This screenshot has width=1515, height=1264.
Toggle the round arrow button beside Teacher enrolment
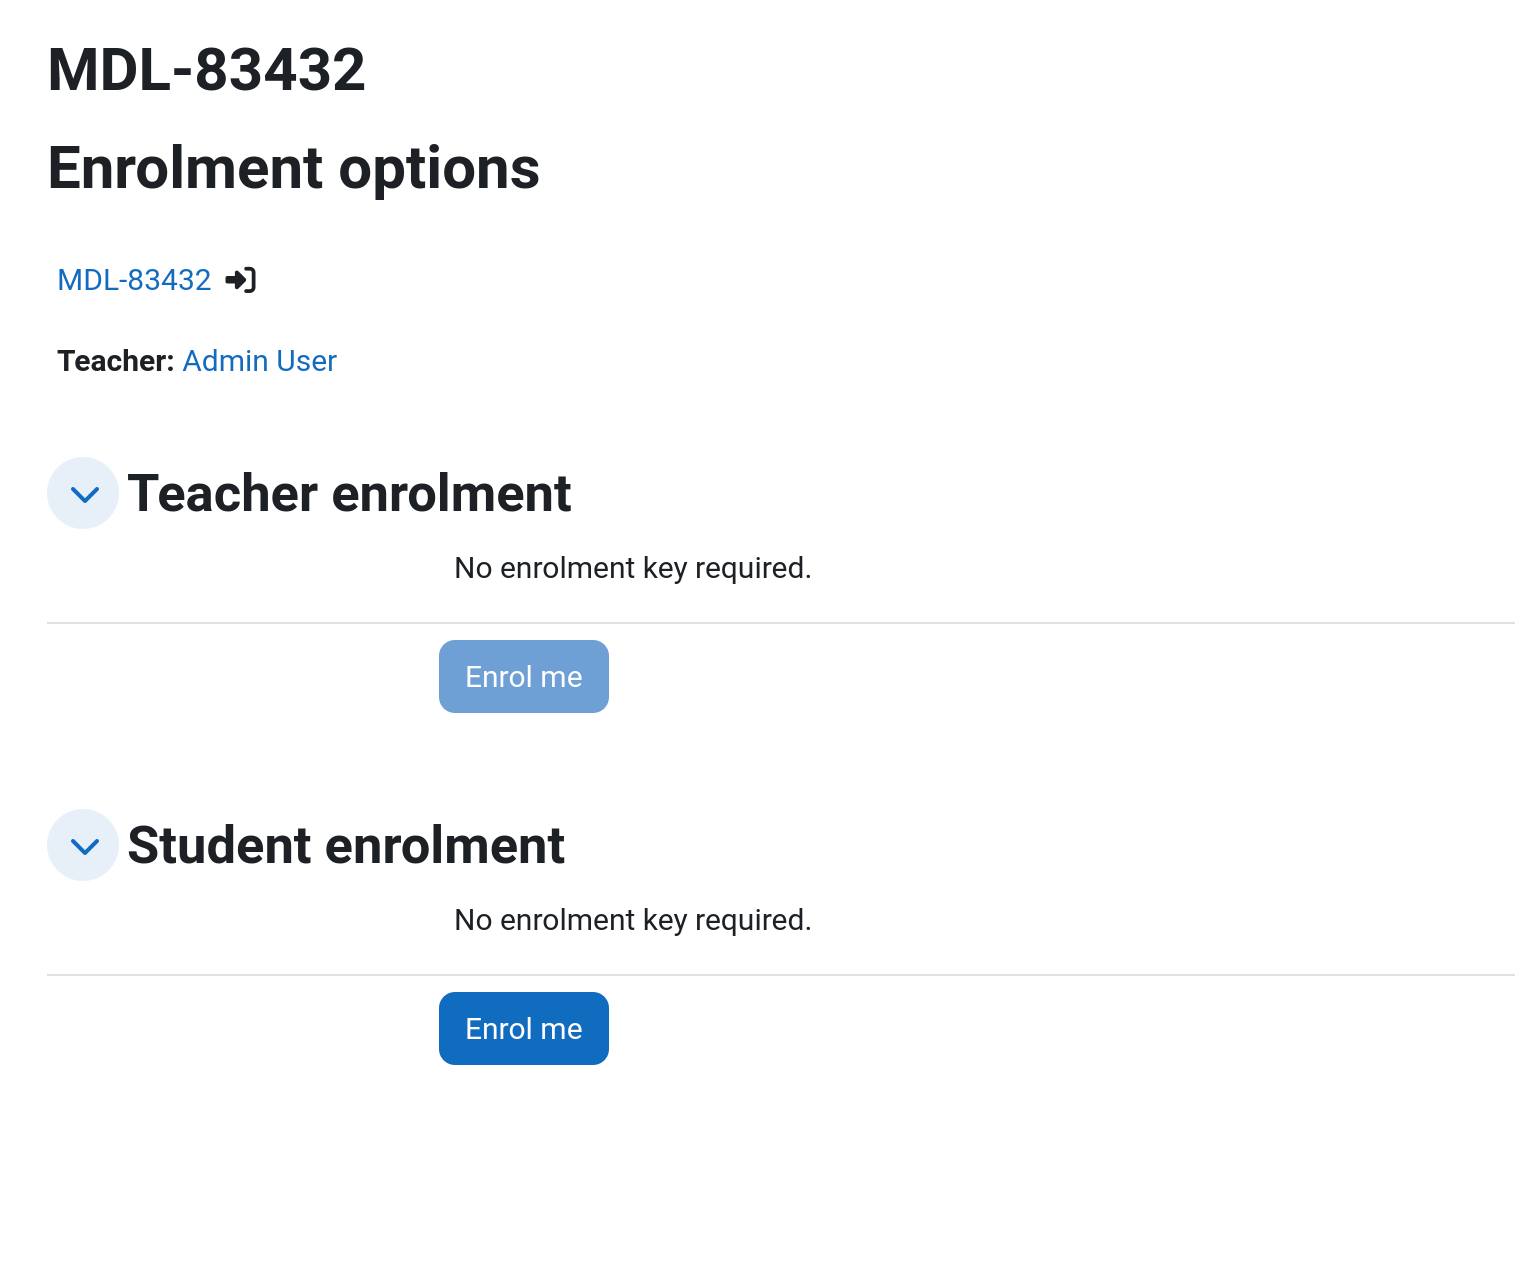[83, 493]
